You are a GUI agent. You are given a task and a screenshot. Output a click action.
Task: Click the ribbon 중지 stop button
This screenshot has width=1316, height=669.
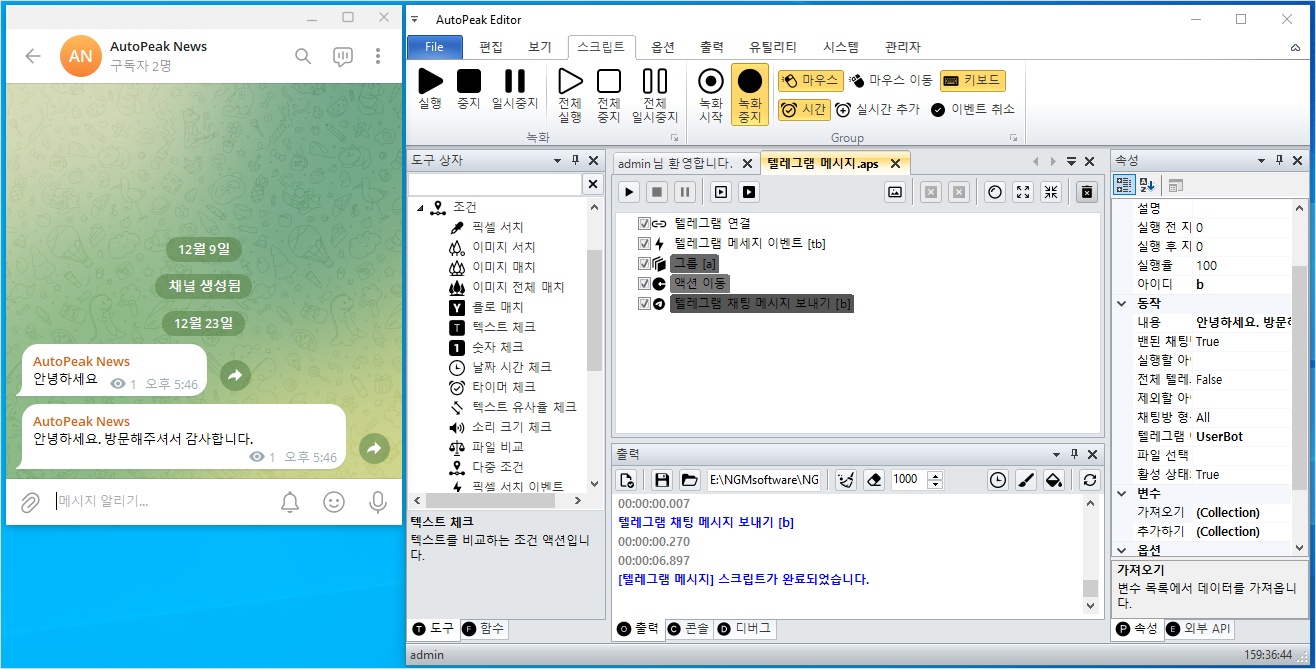(469, 88)
